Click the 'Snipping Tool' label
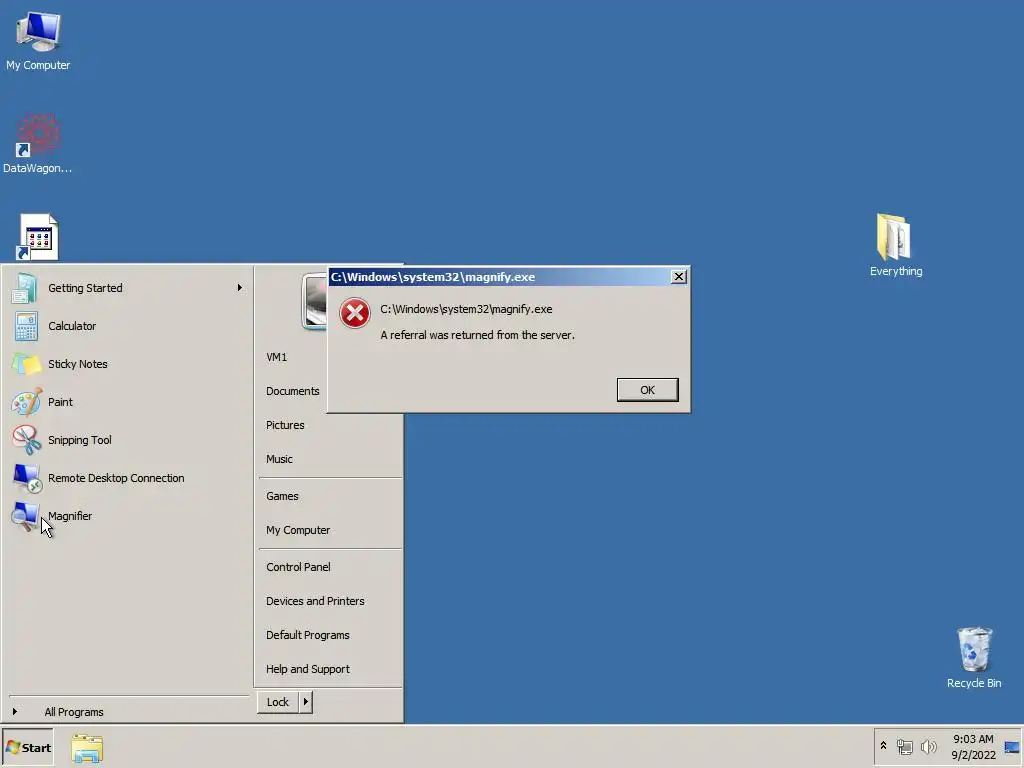 [80, 440]
